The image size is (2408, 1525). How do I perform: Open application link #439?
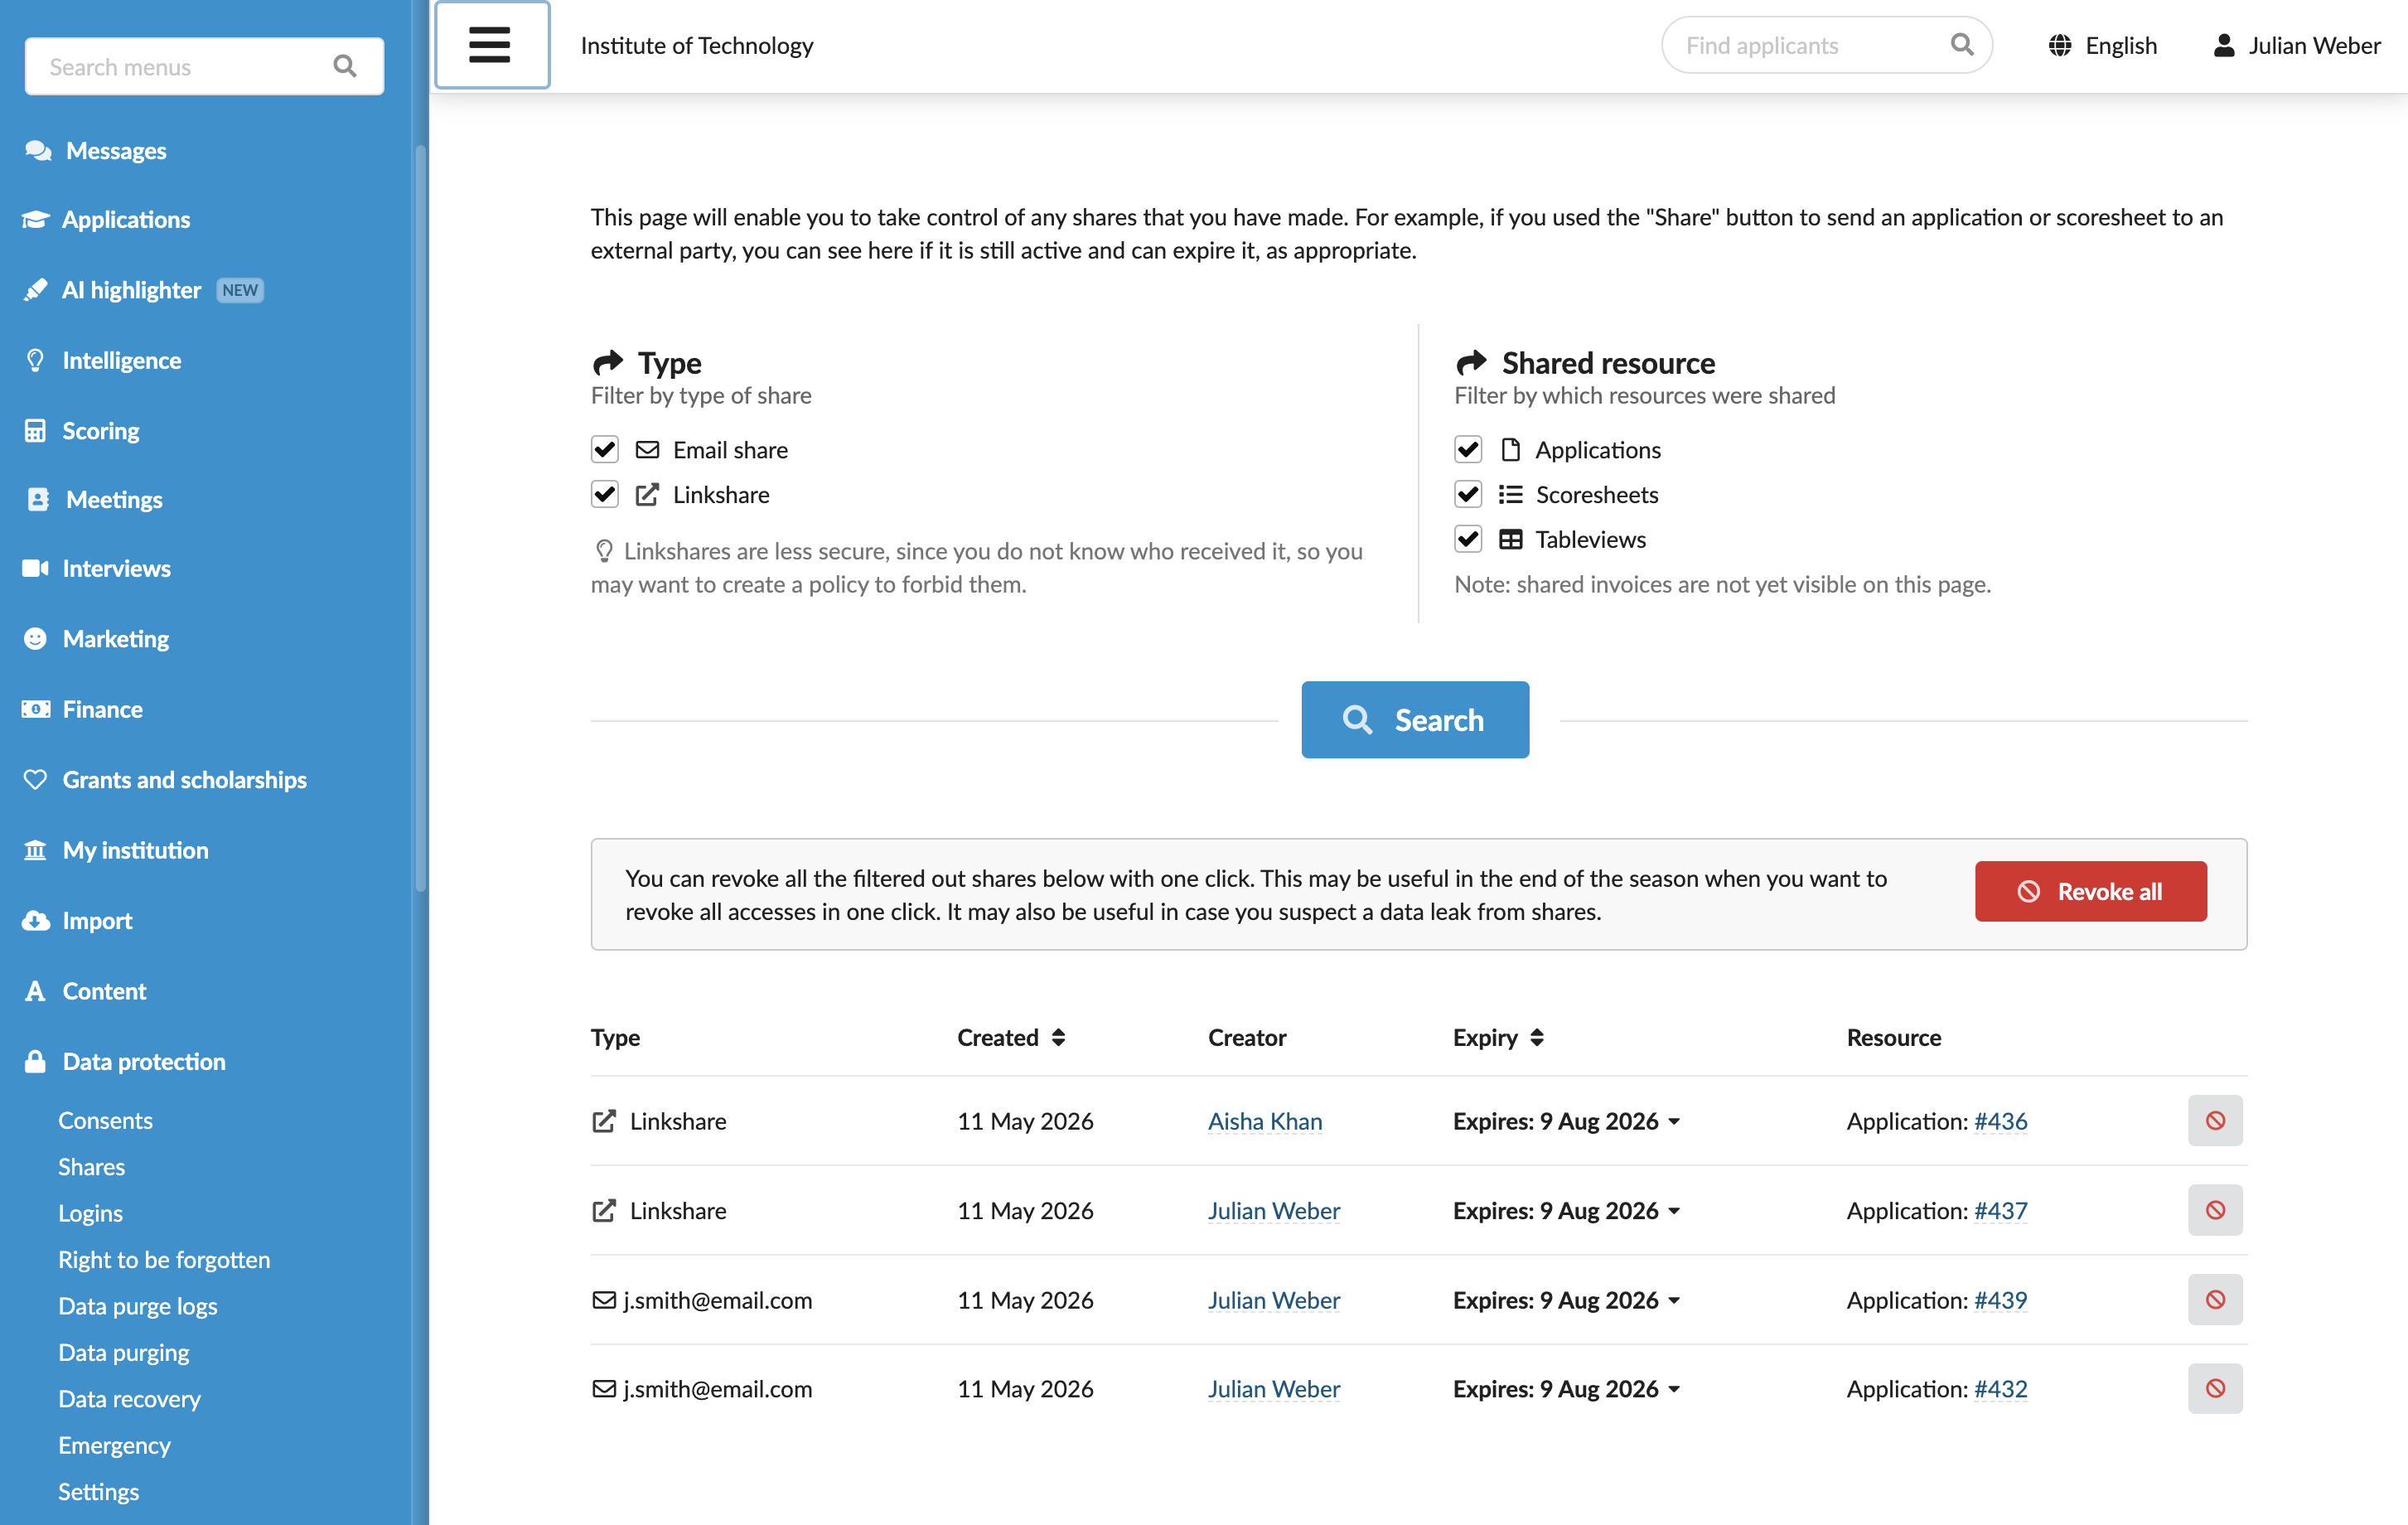(x=2001, y=1300)
